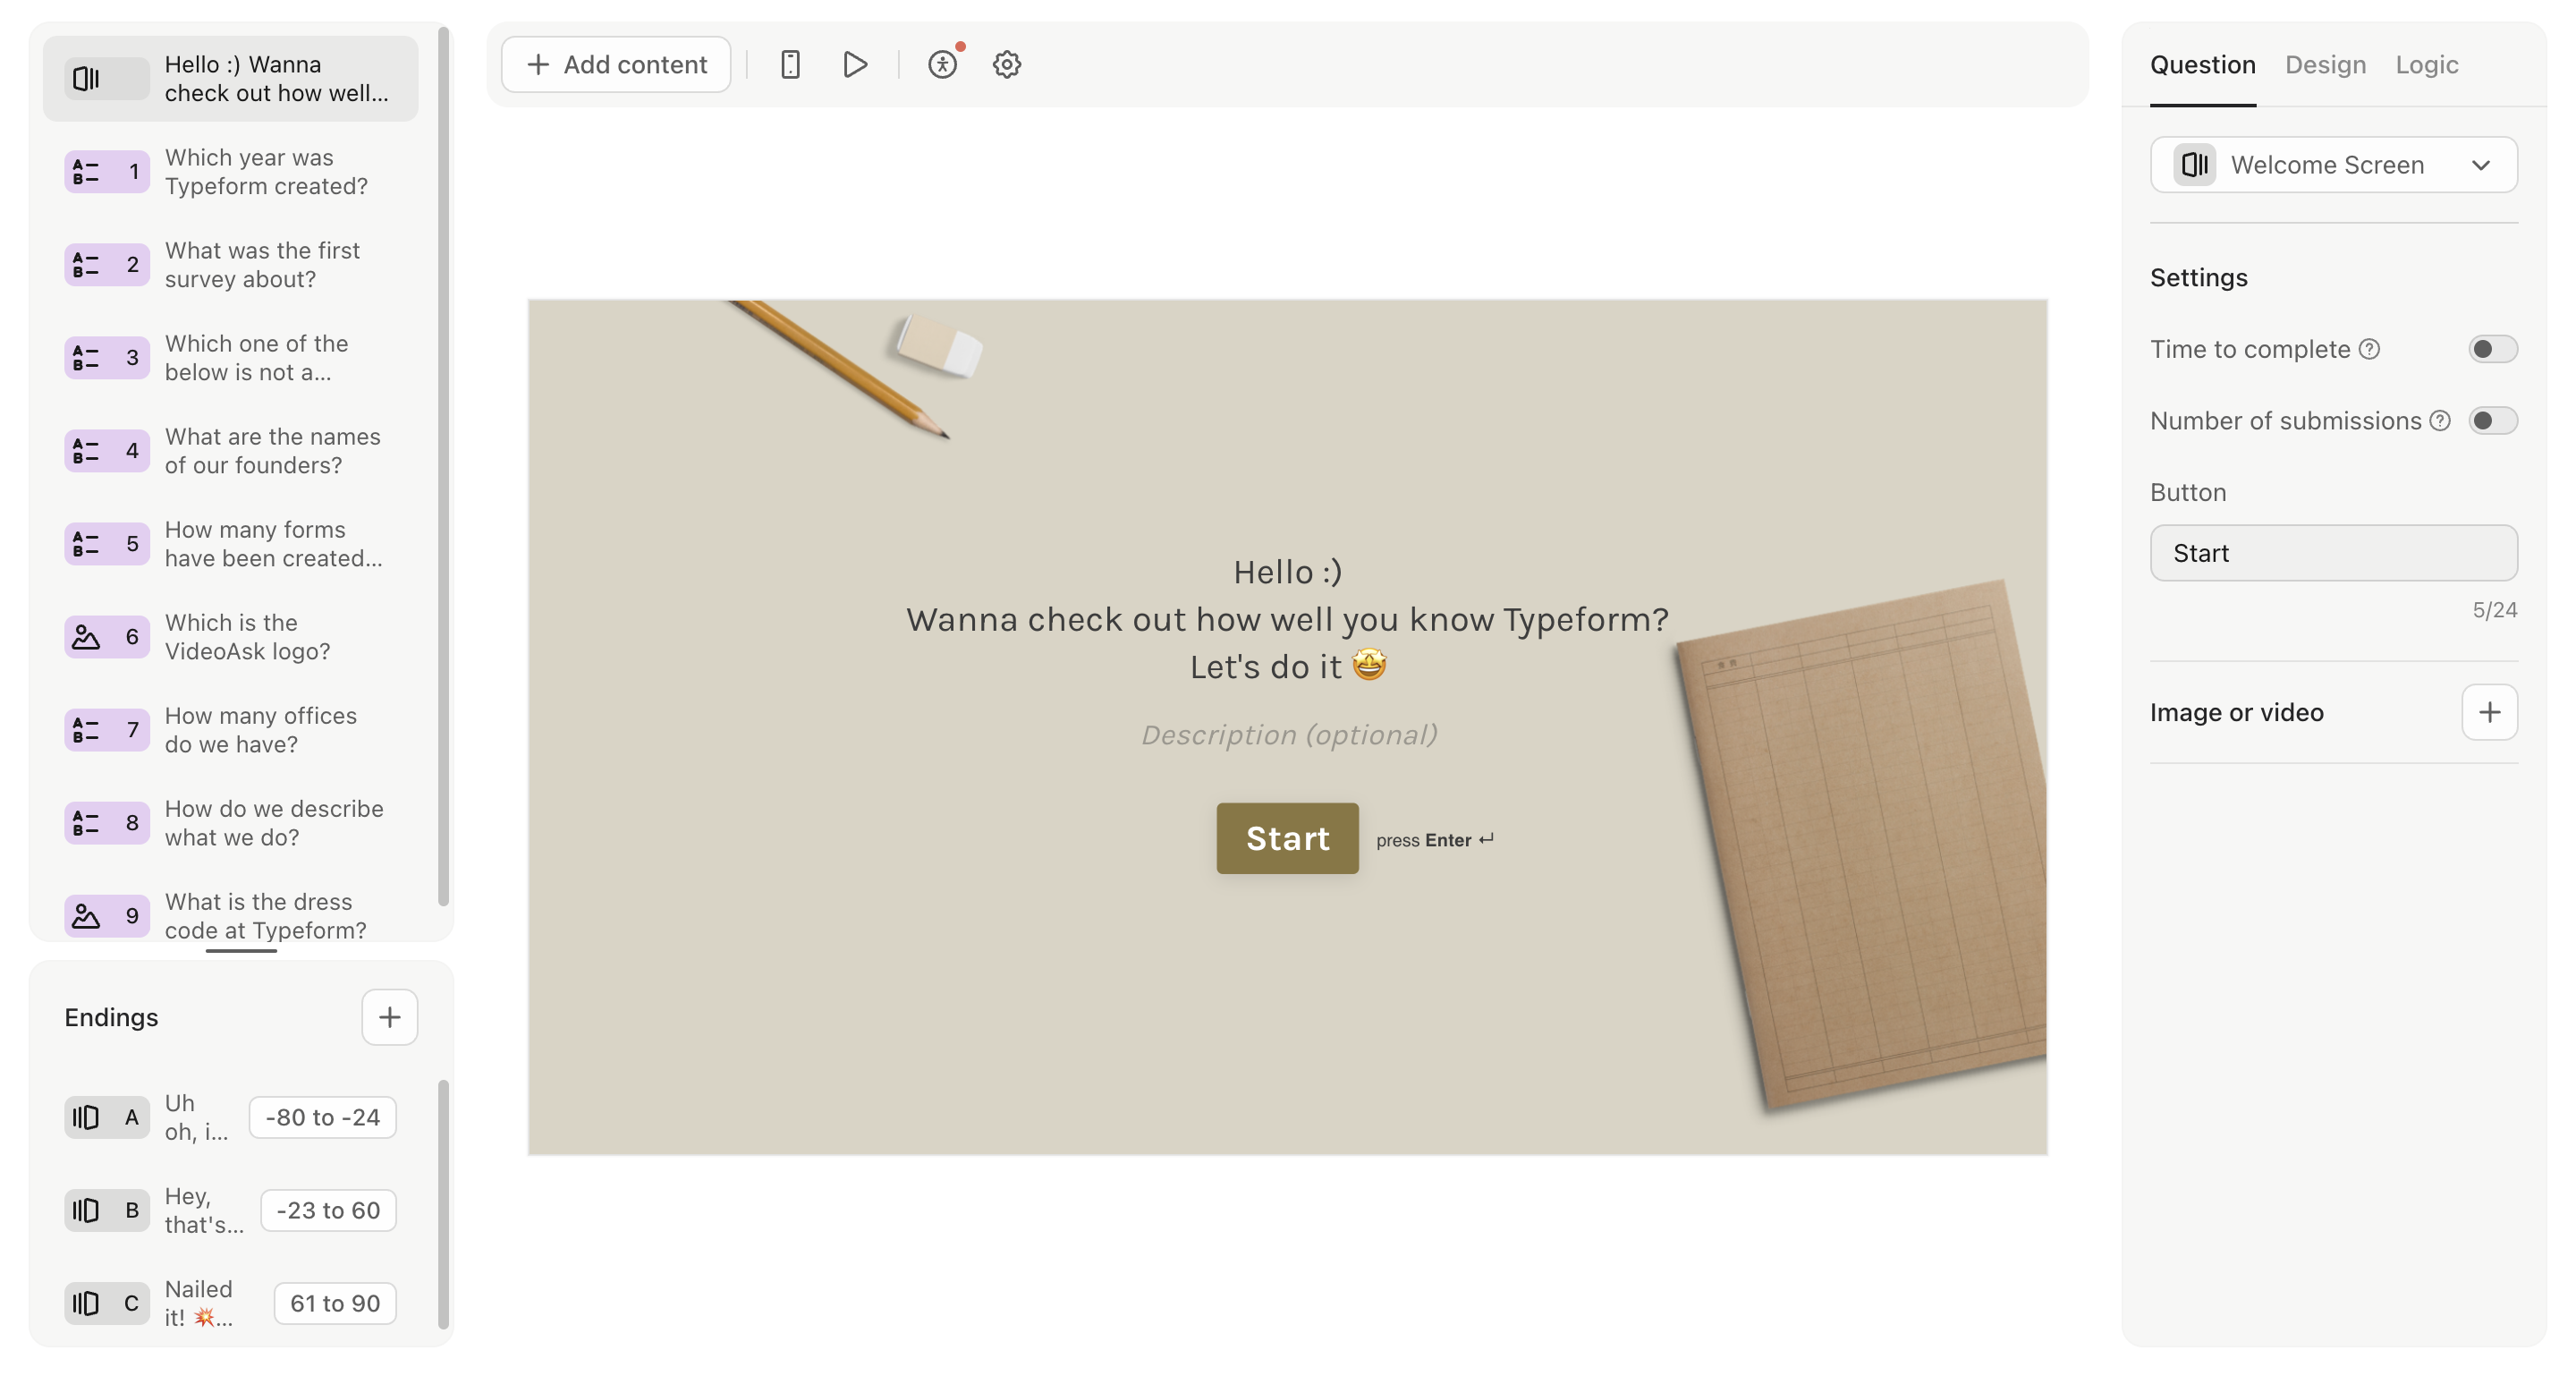Select ending C screen icon
This screenshot has width=2576, height=1376.
pos(107,1304)
